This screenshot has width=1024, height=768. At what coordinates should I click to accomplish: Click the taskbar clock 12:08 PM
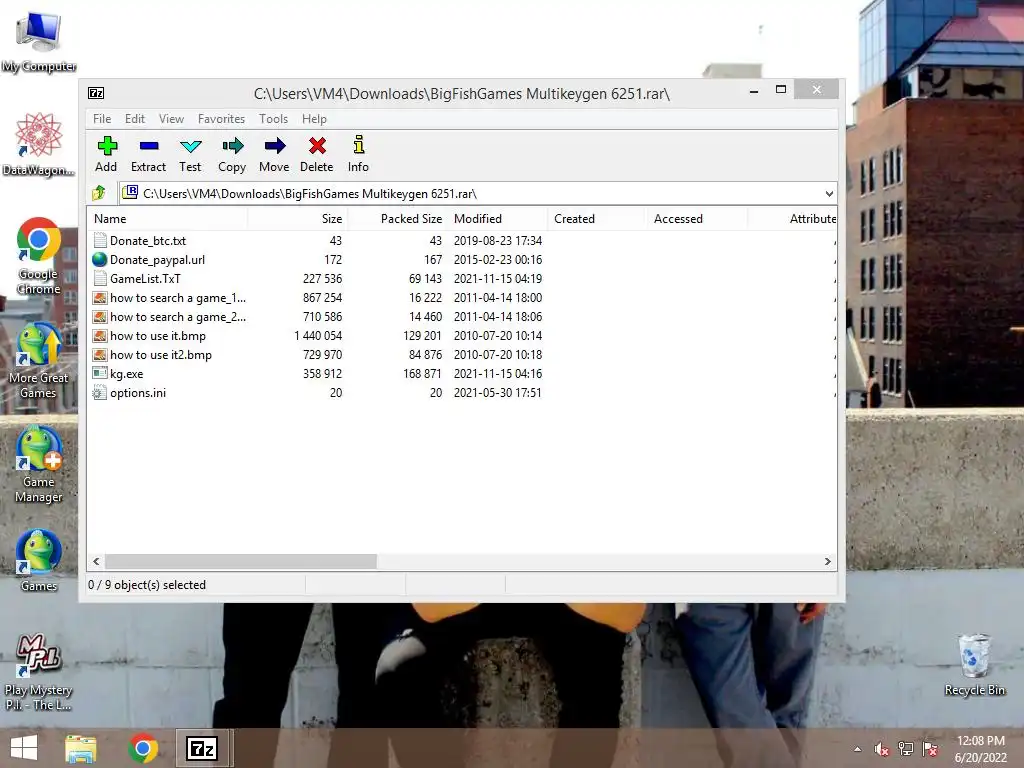click(980, 741)
